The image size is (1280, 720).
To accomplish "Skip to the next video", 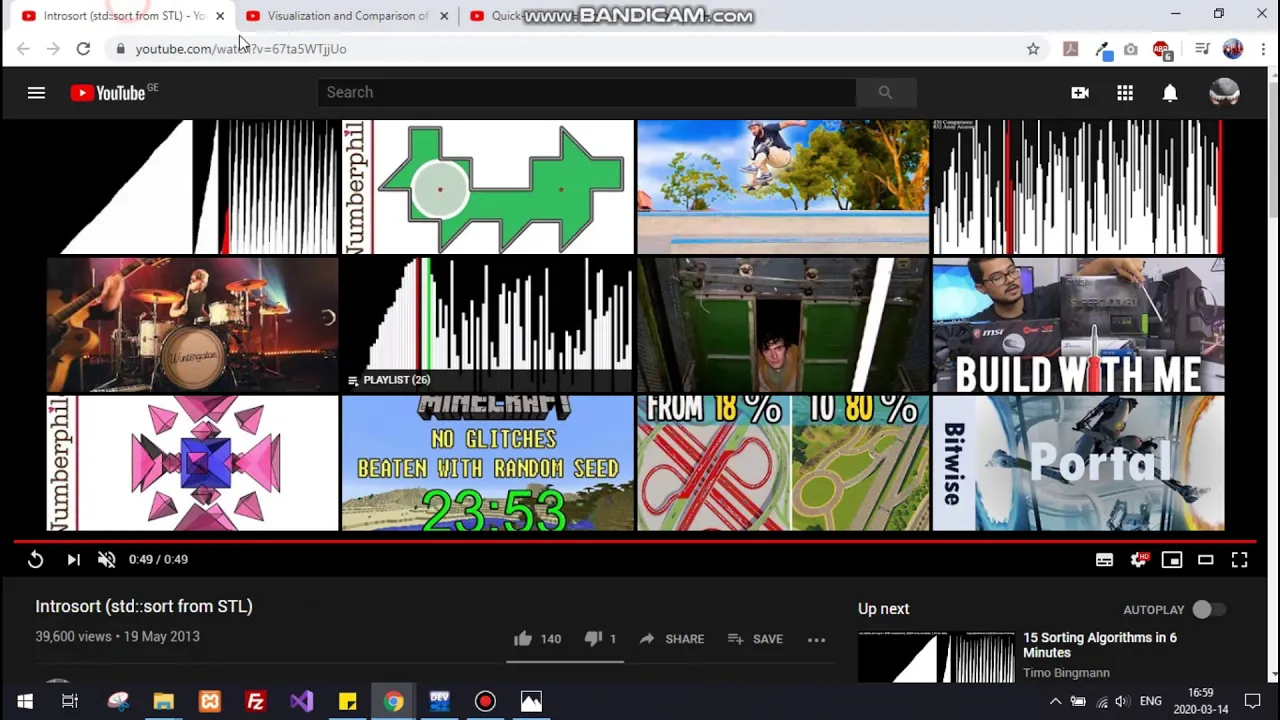I will 73,560.
